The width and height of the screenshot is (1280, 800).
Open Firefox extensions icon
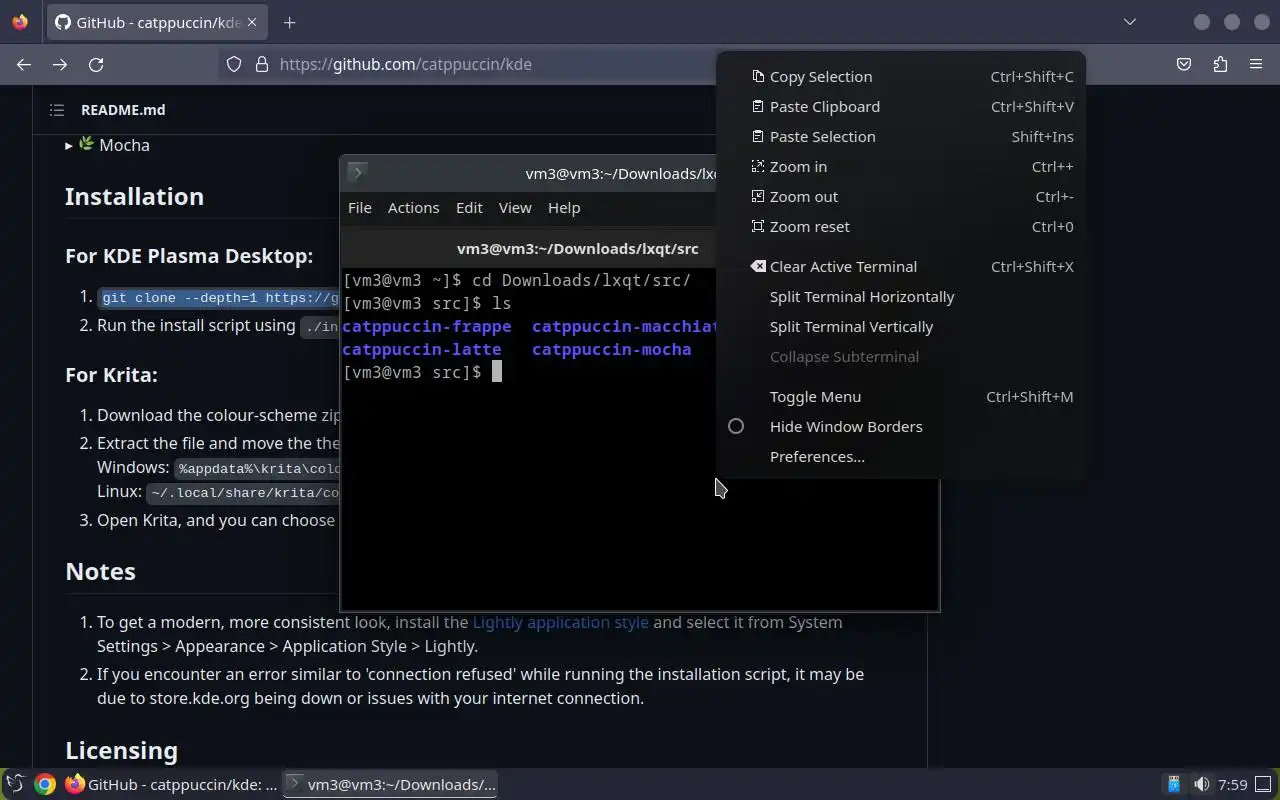[1220, 64]
